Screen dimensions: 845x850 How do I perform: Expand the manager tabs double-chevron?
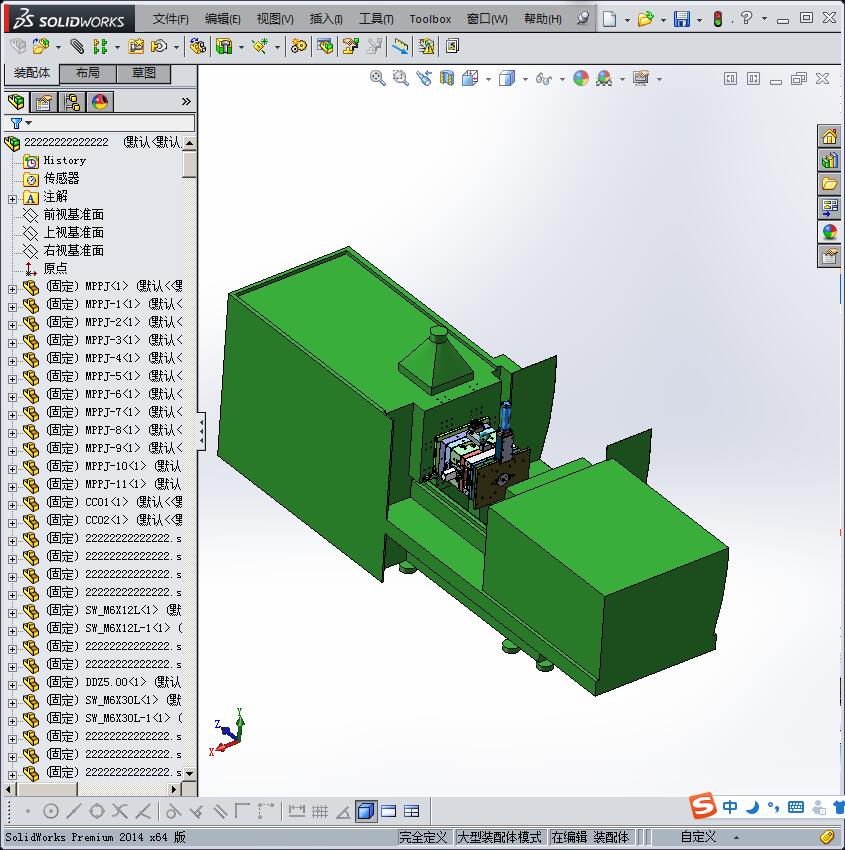click(x=186, y=101)
